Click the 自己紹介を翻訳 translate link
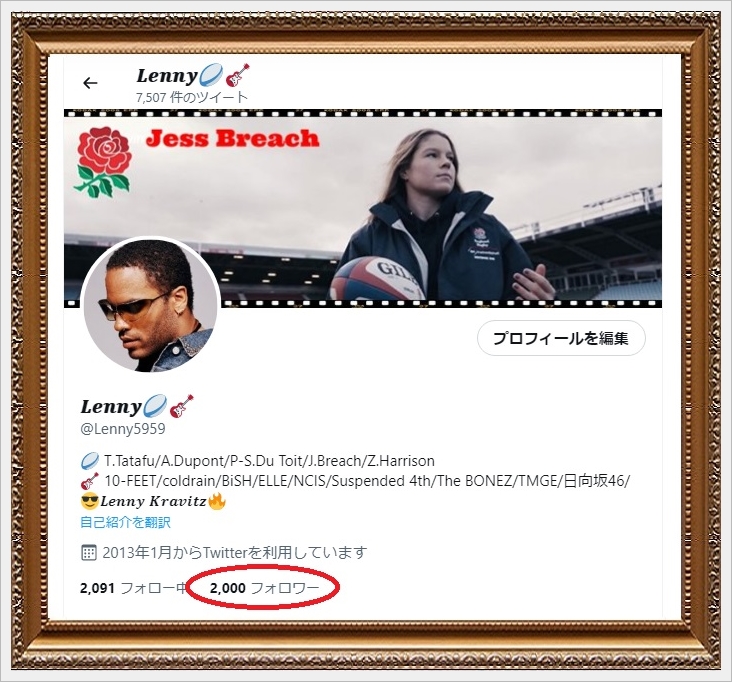Image resolution: width=732 pixels, height=682 pixels. pyautogui.click(x=125, y=522)
